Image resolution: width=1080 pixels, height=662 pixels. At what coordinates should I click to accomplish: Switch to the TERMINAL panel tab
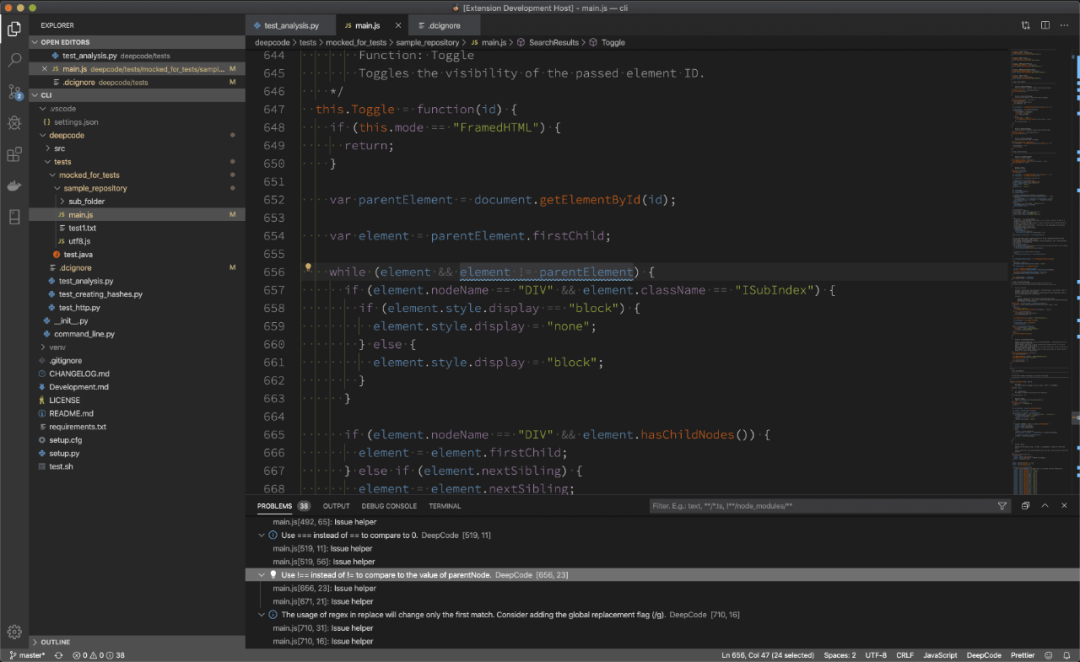[445, 506]
